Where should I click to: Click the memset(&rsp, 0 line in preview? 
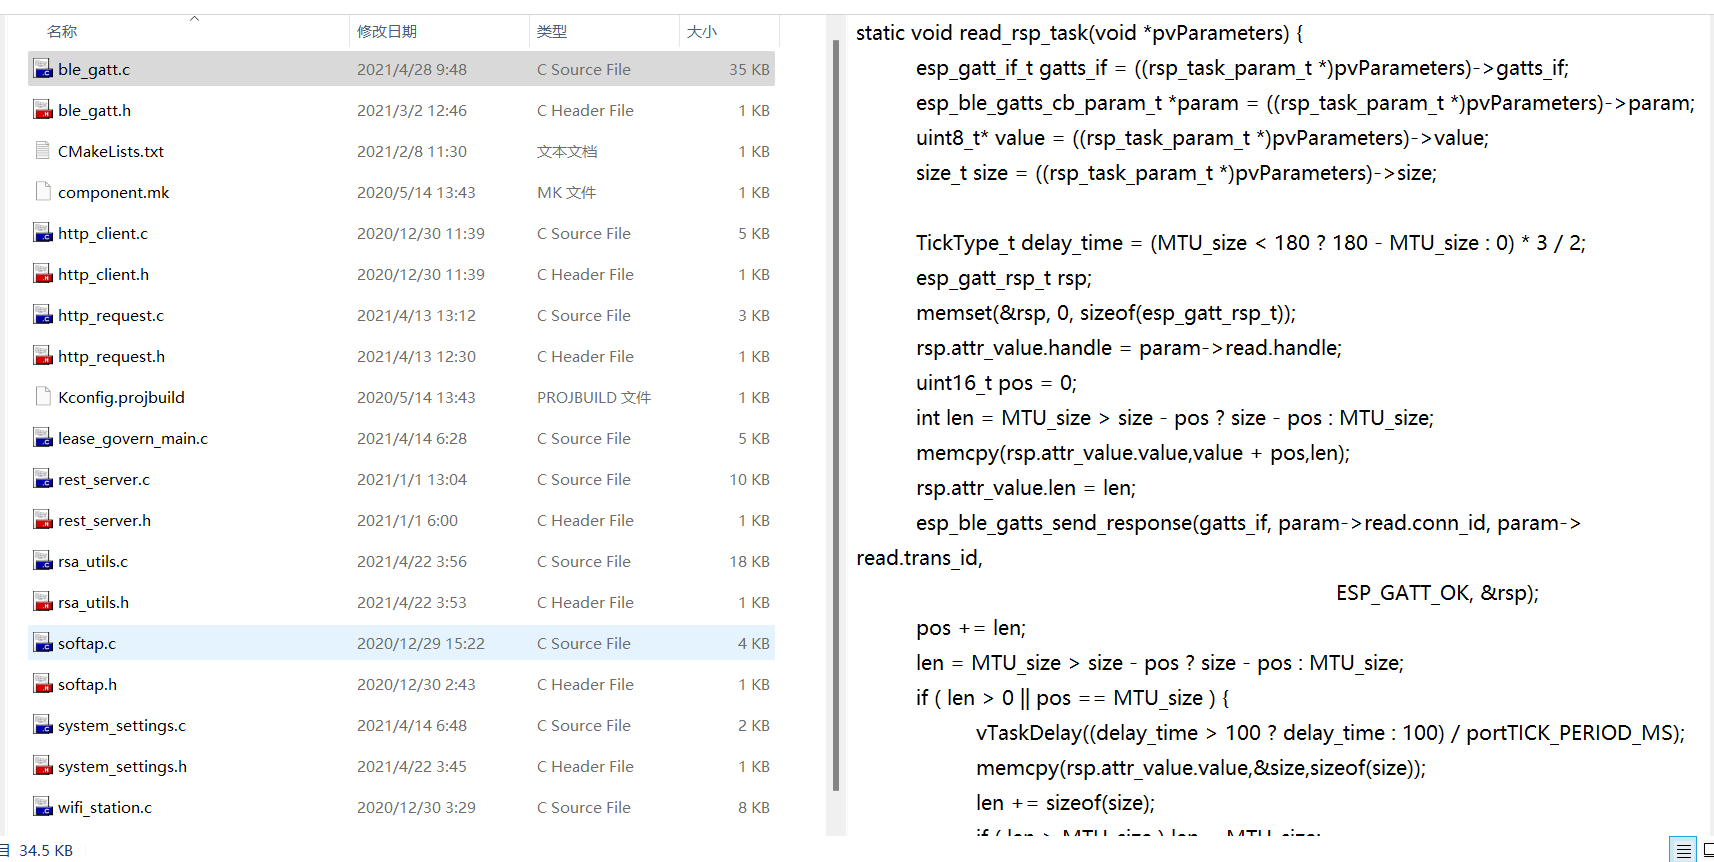tap(1106, 313)
